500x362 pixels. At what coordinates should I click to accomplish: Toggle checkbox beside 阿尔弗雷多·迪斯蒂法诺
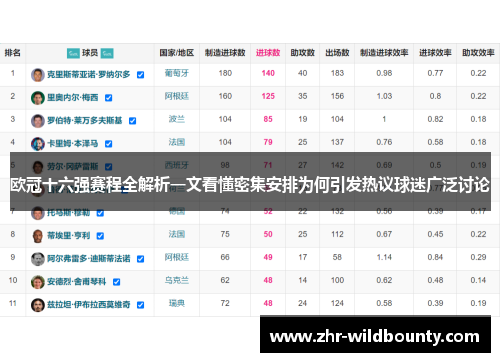141,259
